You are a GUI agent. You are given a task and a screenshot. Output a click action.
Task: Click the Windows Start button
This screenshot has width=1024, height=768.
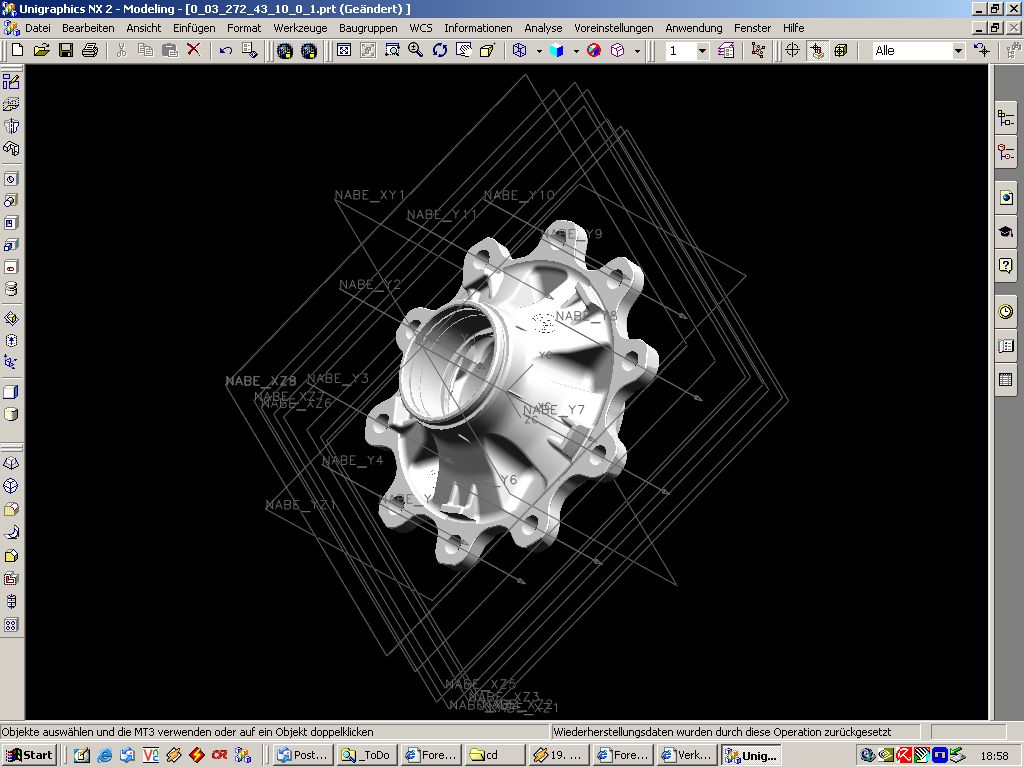coord(29,755)
